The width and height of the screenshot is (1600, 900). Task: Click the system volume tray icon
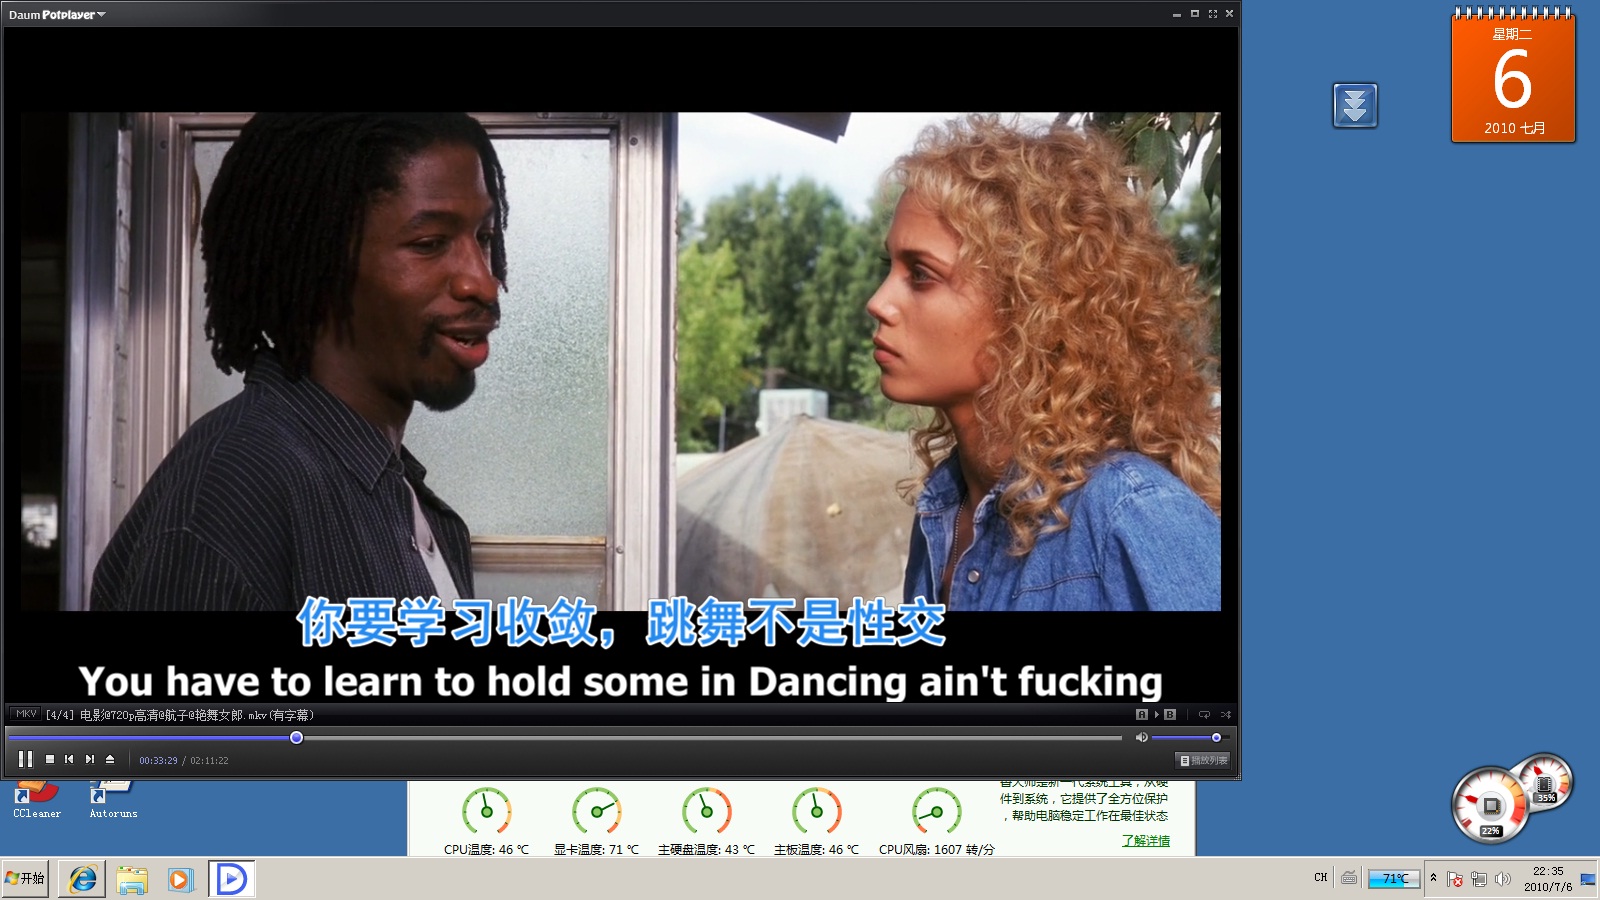pyautogui.click(x=1502, y=879)
